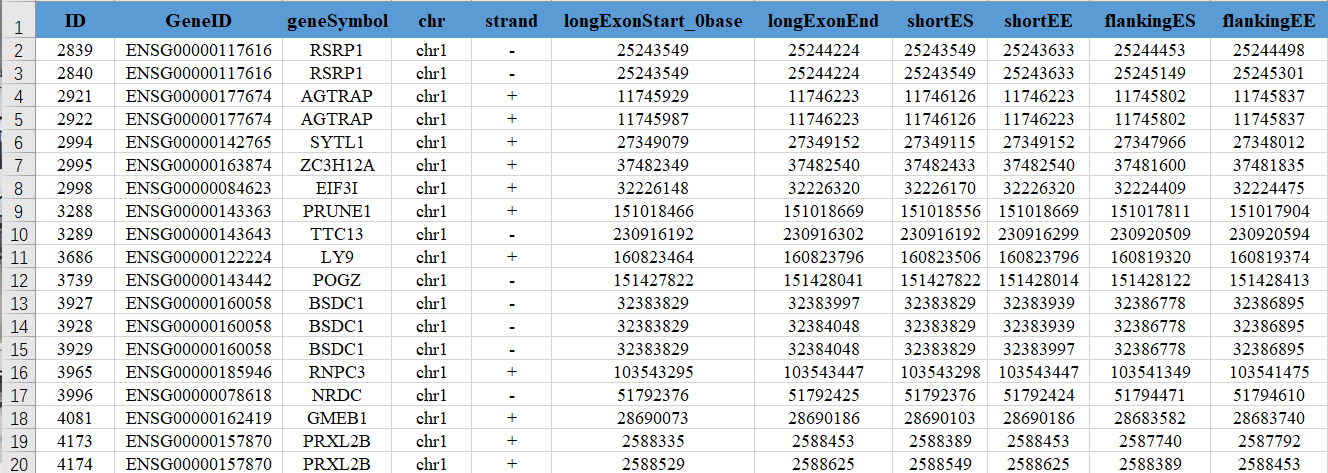Click flankingES cell 37481600
The image size is (1328, 473).
click(1150, 165)
